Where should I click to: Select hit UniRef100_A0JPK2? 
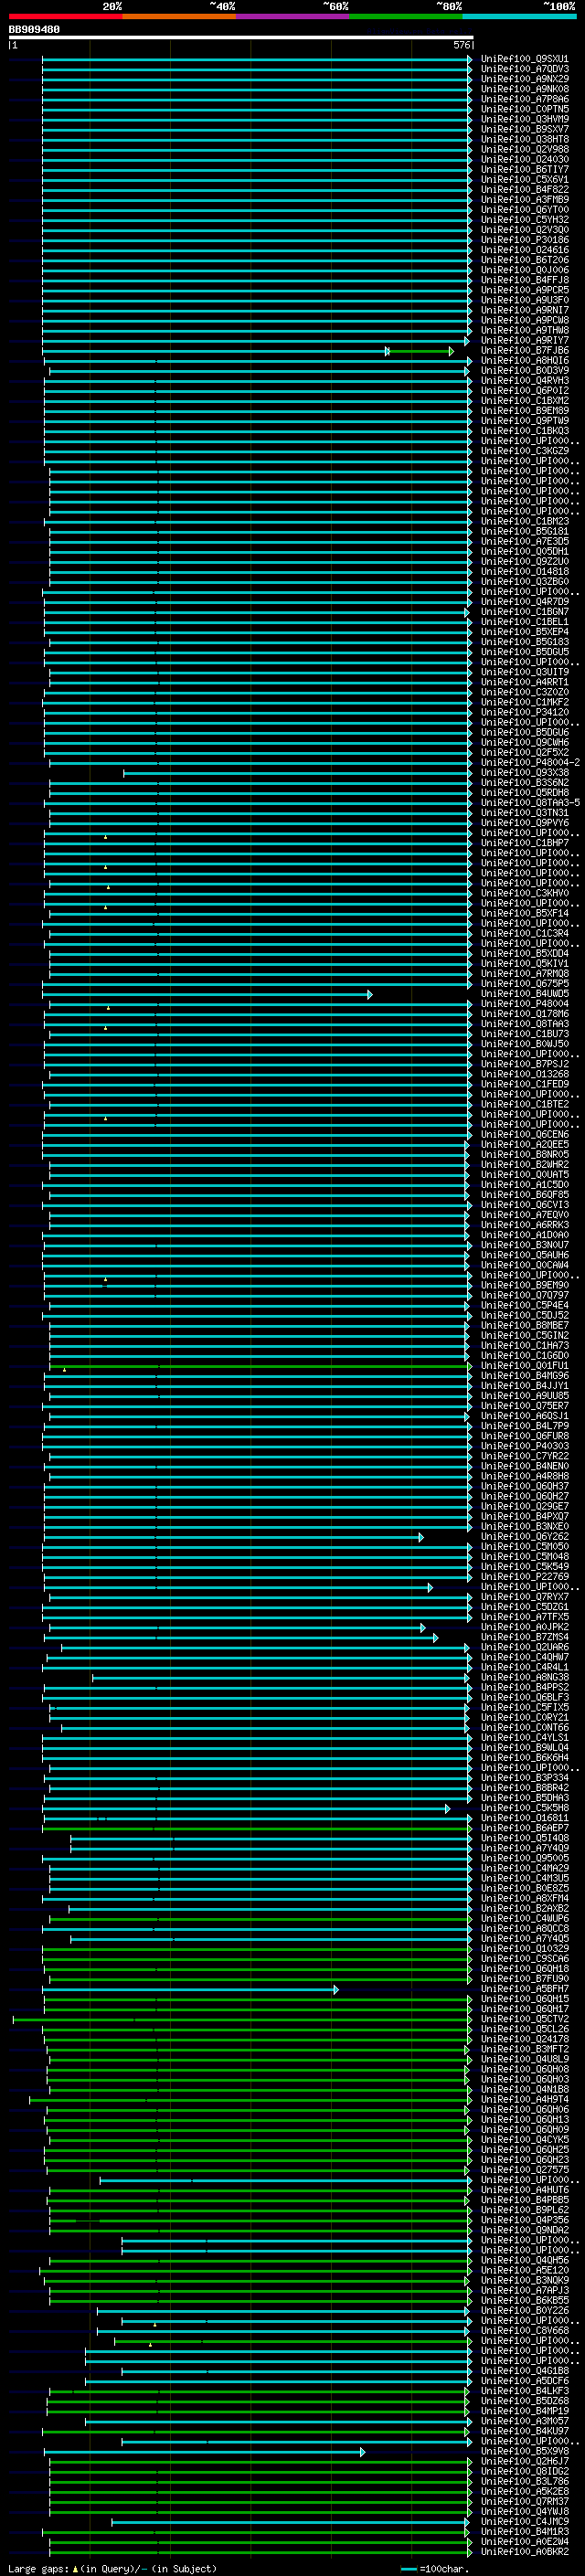pyautogui.click(x=524, y=1627)
